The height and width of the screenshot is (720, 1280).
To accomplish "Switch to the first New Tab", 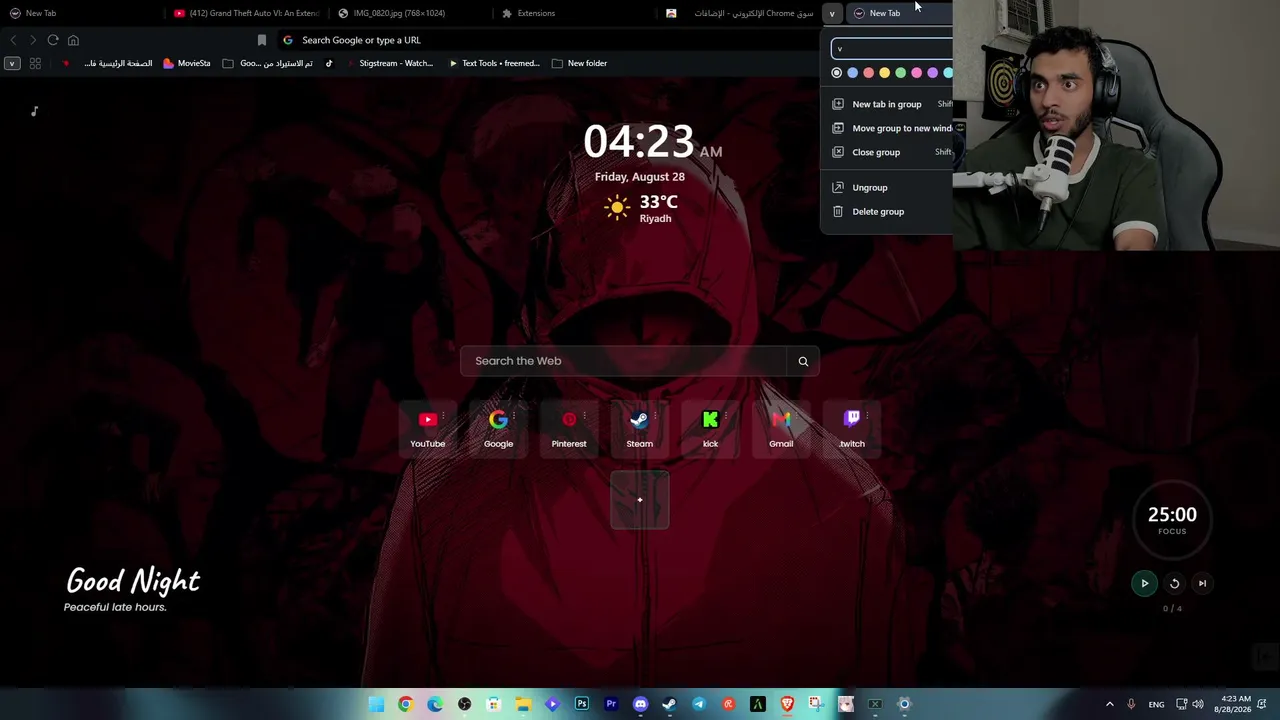I will coord(82,13).
